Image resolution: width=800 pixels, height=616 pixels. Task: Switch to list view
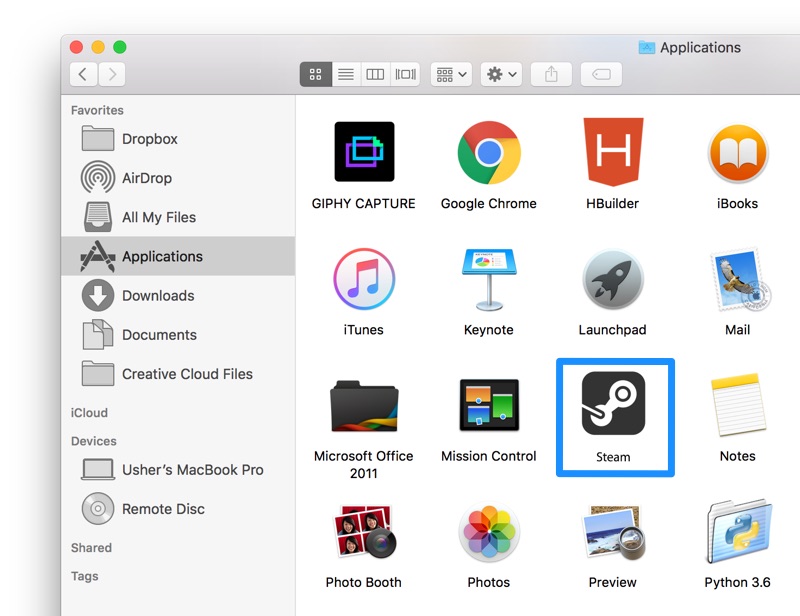[x=346, y=75]
